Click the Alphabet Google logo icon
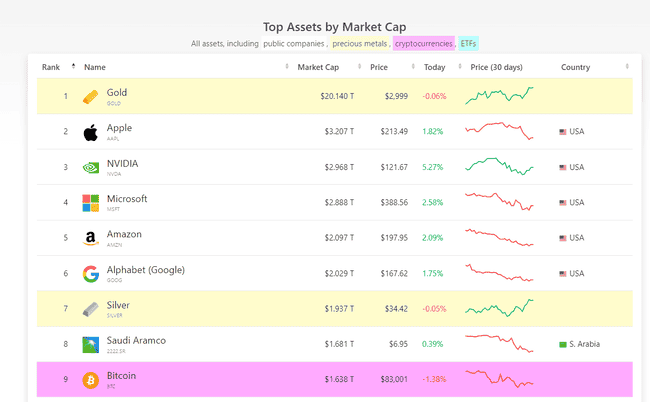The width and height of the screenshot is (650, 402). tap(91, 274)
